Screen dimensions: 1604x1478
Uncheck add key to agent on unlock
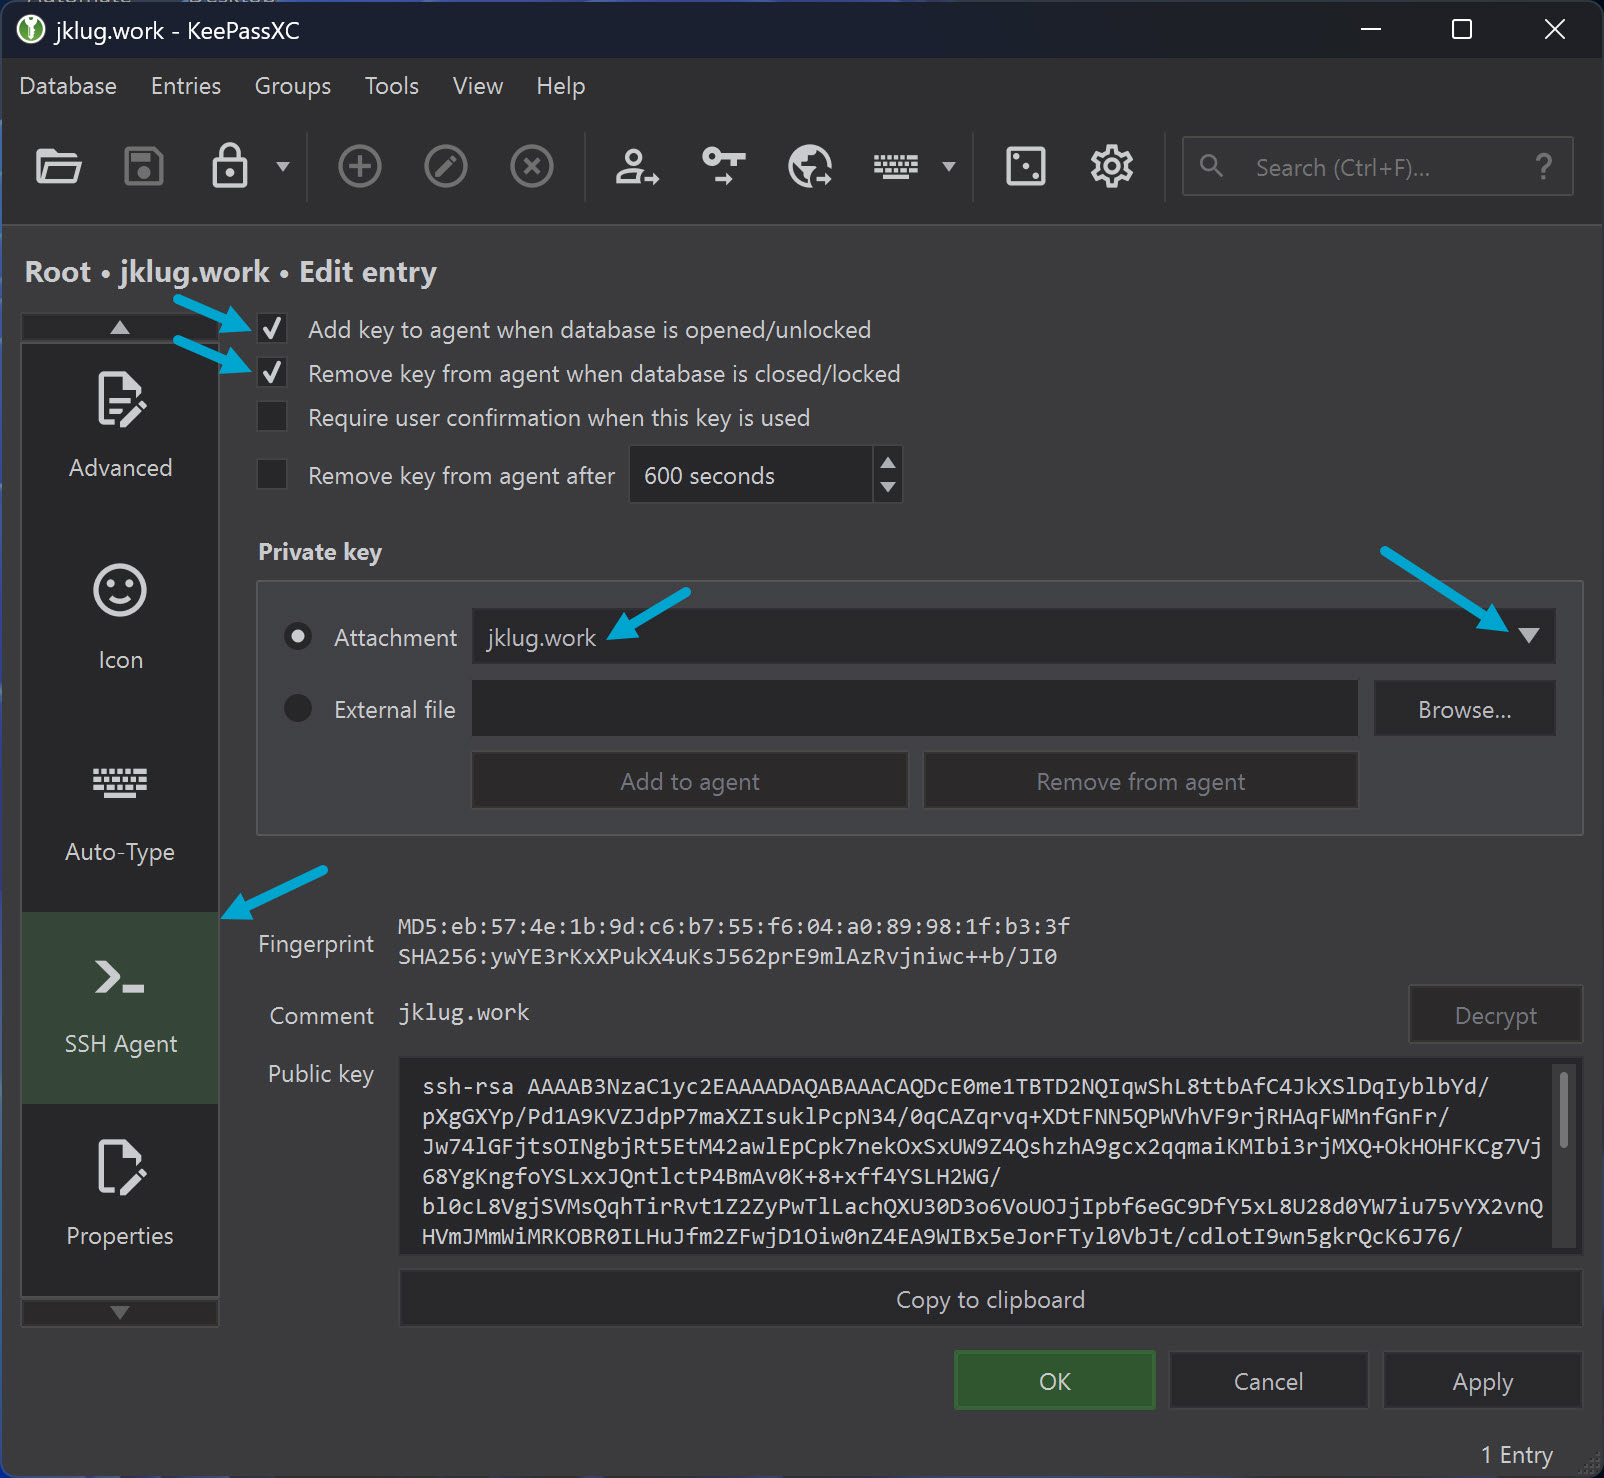tap(271, 328)
